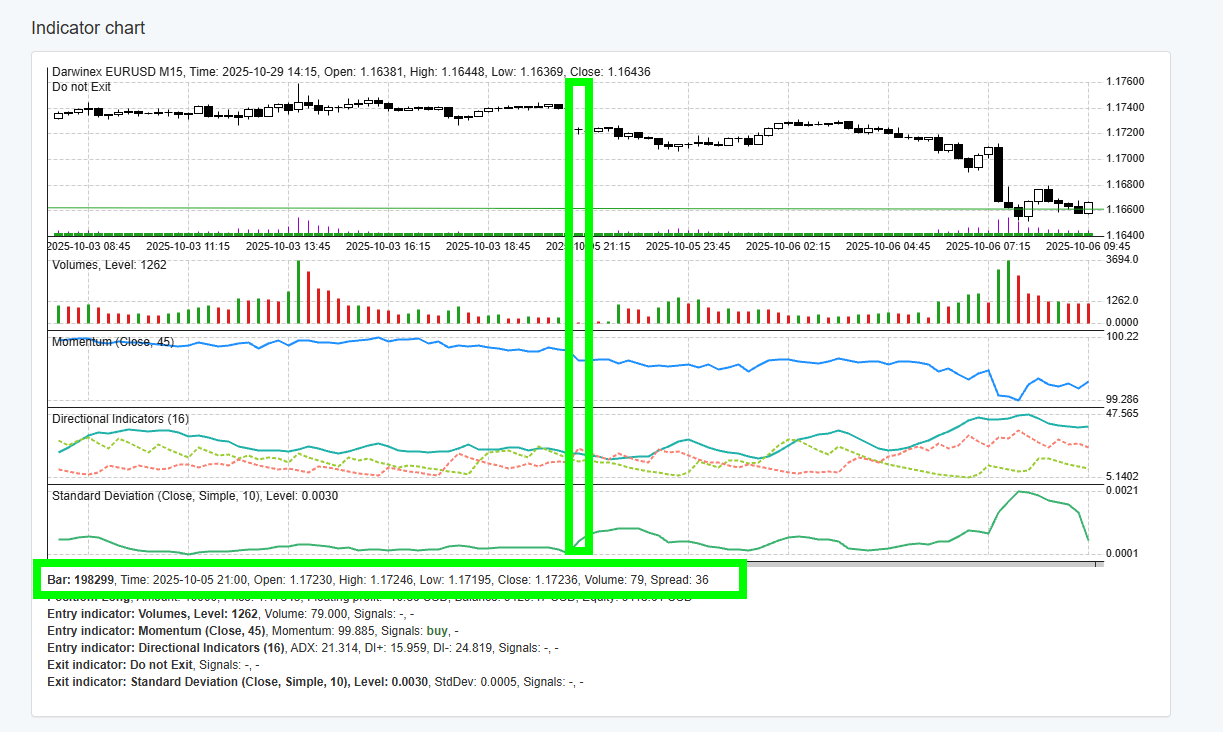Viewport: 1223px width, 732px height.
Task: Click the "Indicator chart" heading
Action: click(x=88, y=28)
